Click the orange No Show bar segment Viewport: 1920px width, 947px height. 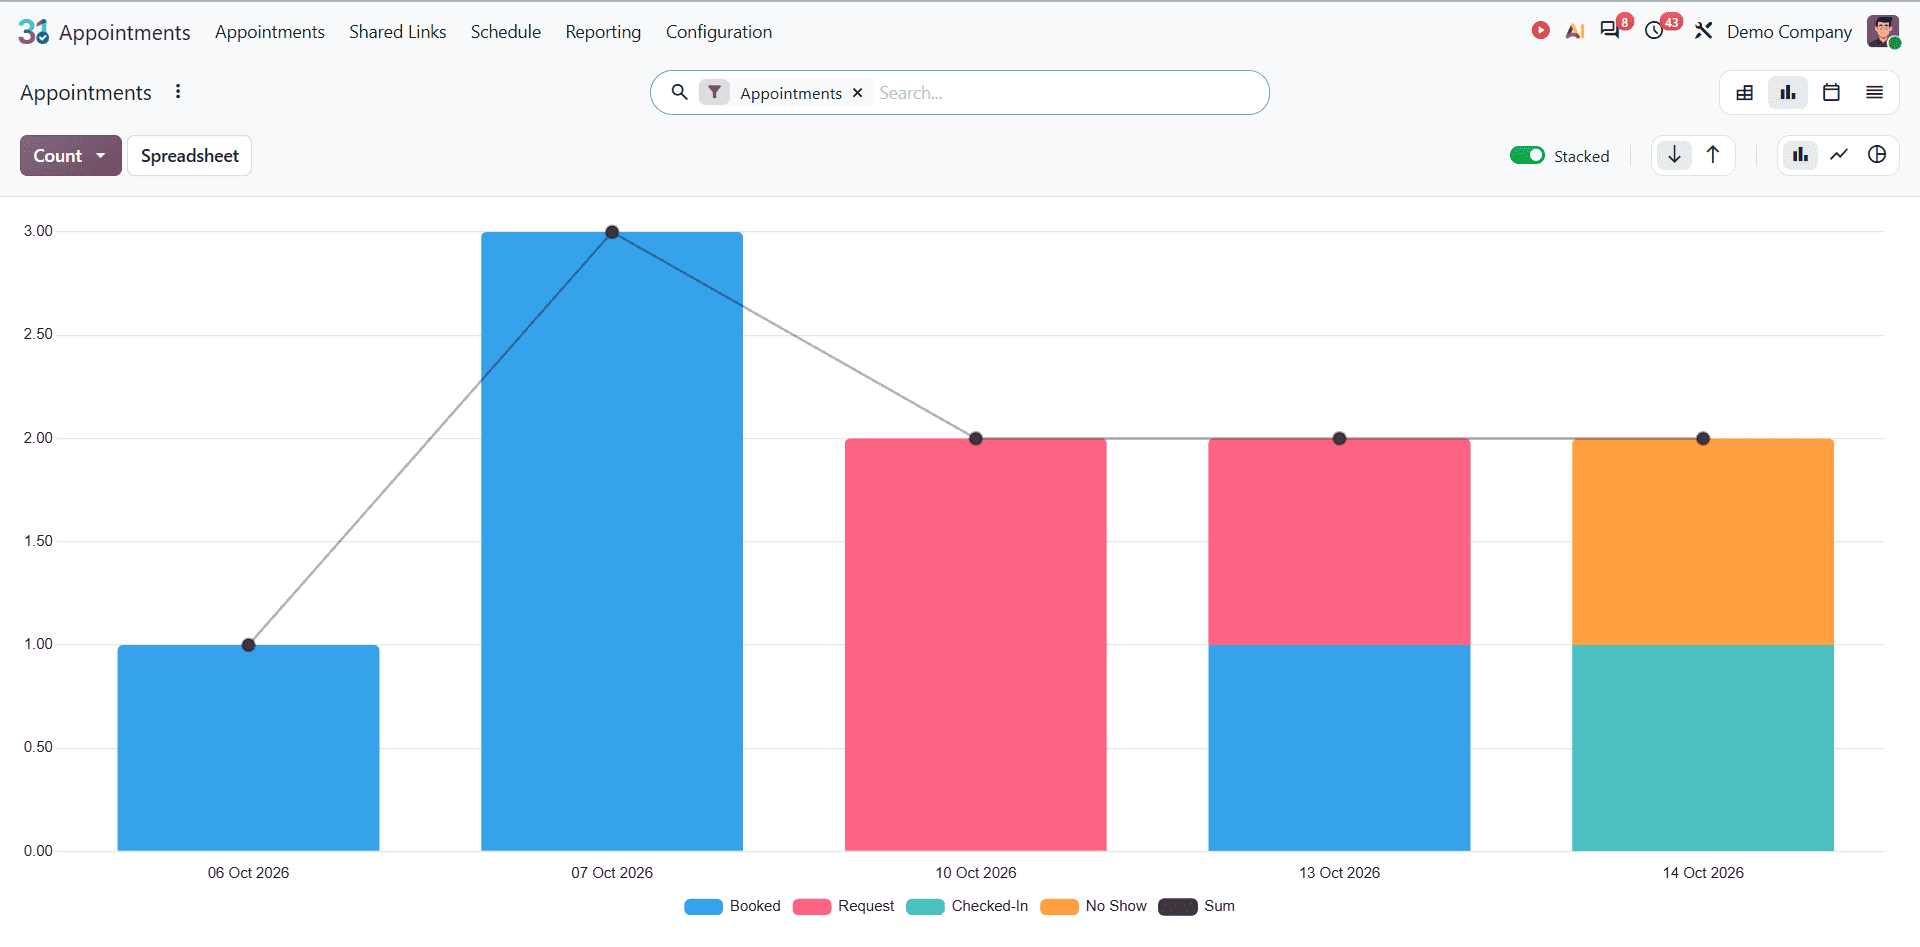pyautogui.click(x=1703, y=541)
